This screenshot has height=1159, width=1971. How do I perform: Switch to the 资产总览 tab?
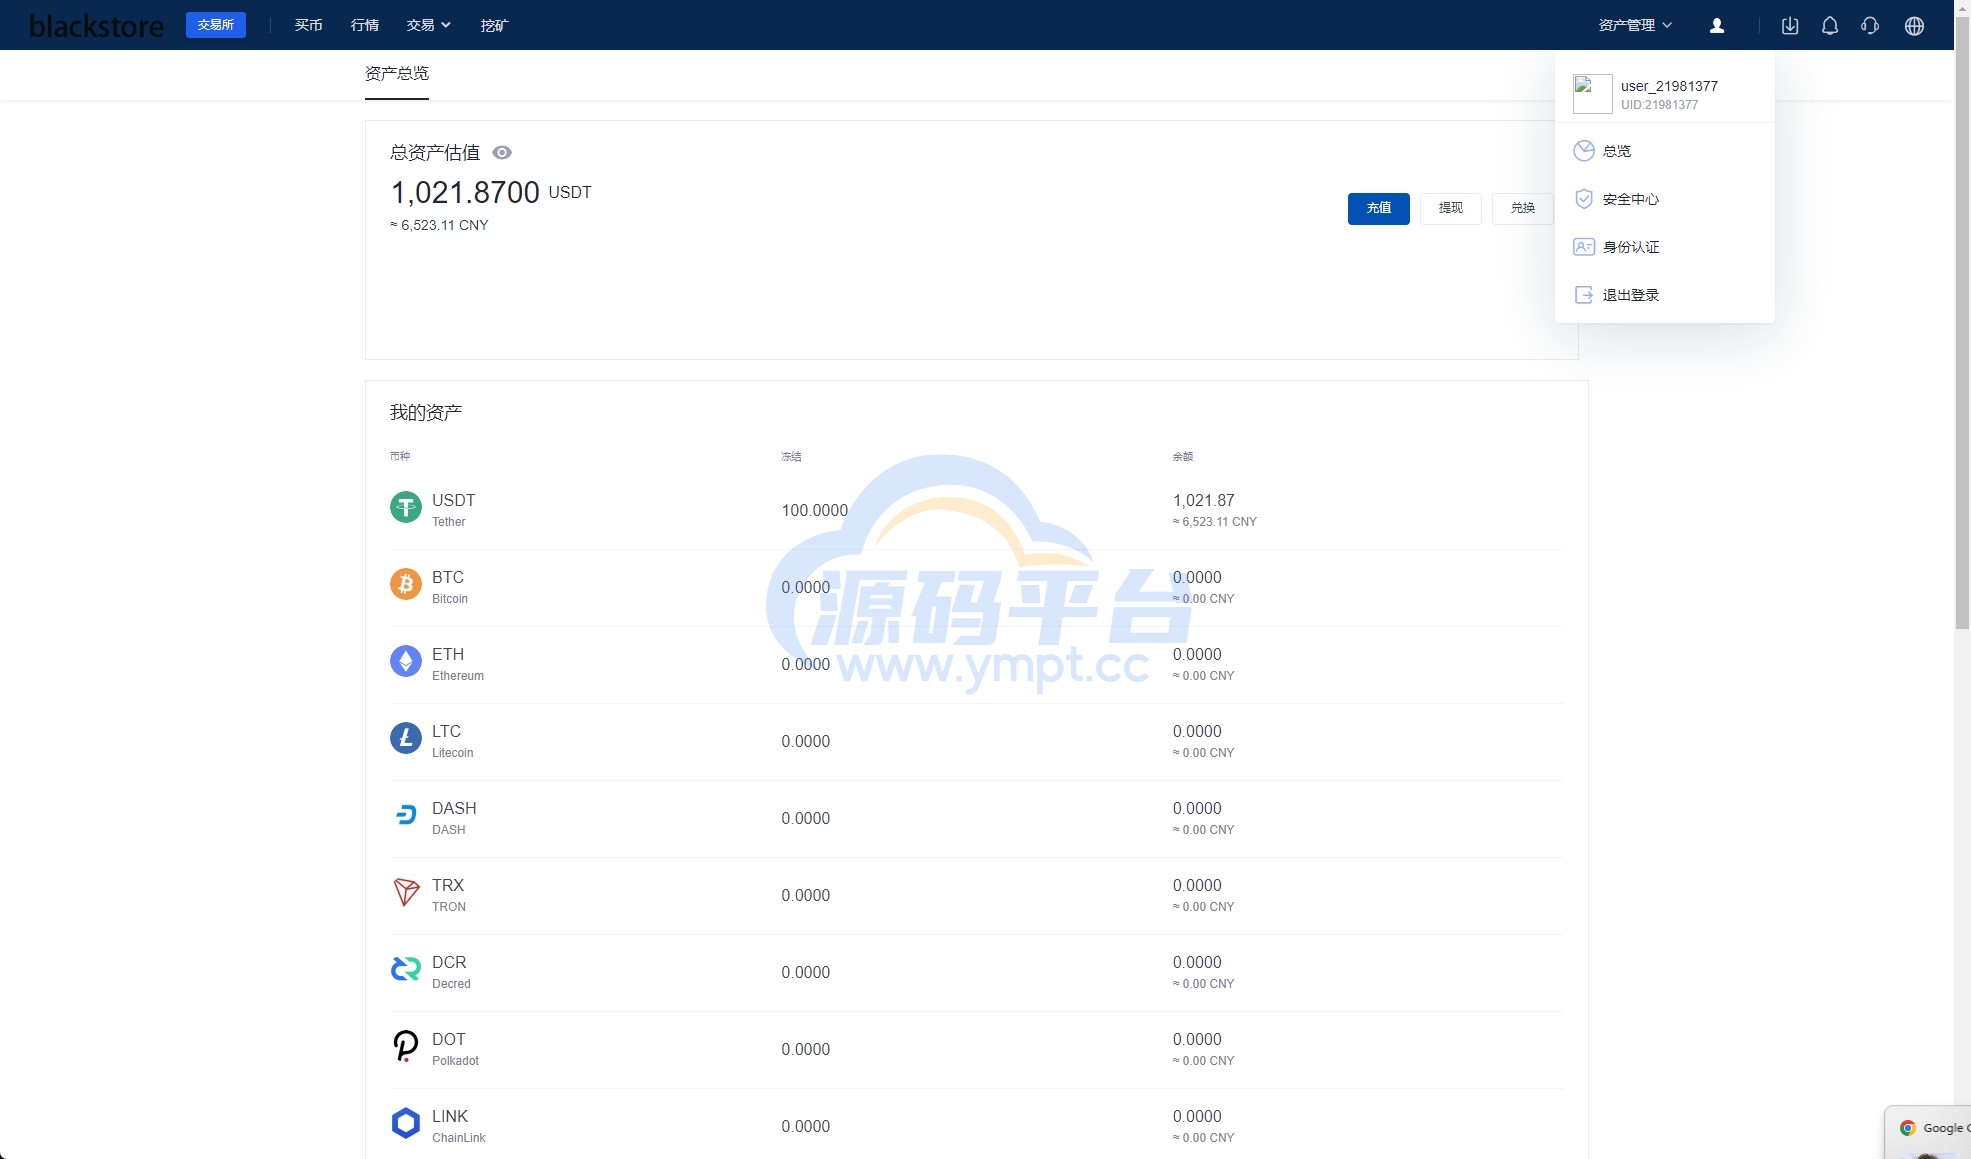tap(397, 74)
